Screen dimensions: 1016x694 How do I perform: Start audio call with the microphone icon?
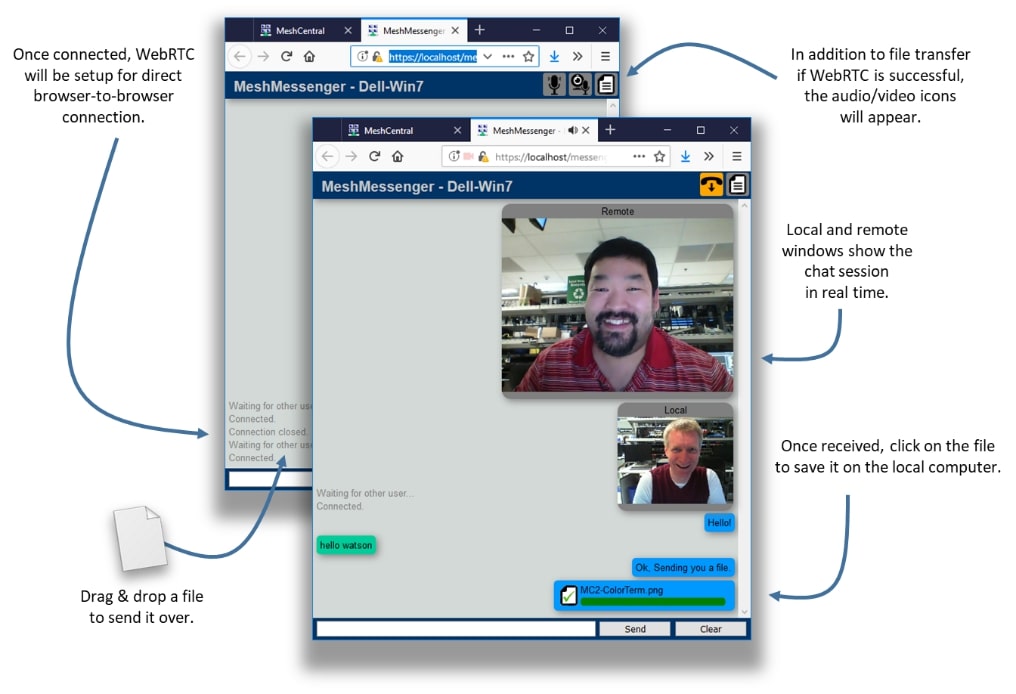point(554,85)
